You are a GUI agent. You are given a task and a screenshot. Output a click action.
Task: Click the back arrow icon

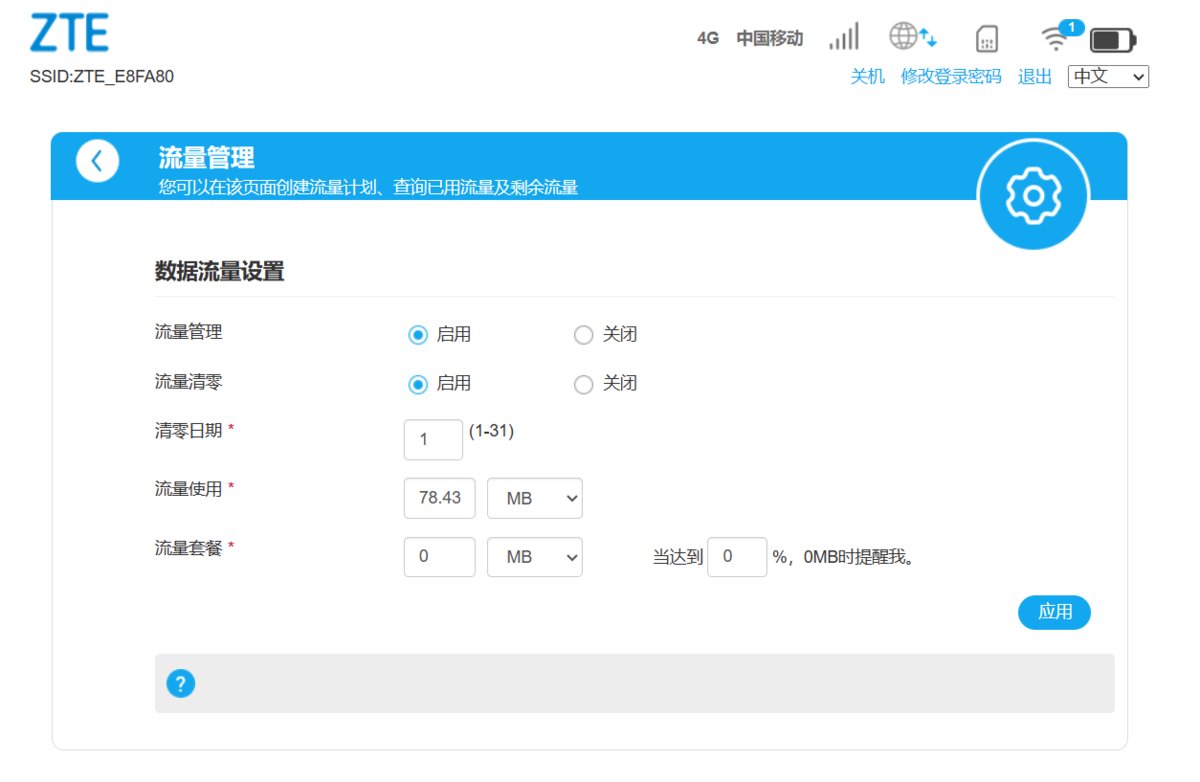[x=97, y=161]
